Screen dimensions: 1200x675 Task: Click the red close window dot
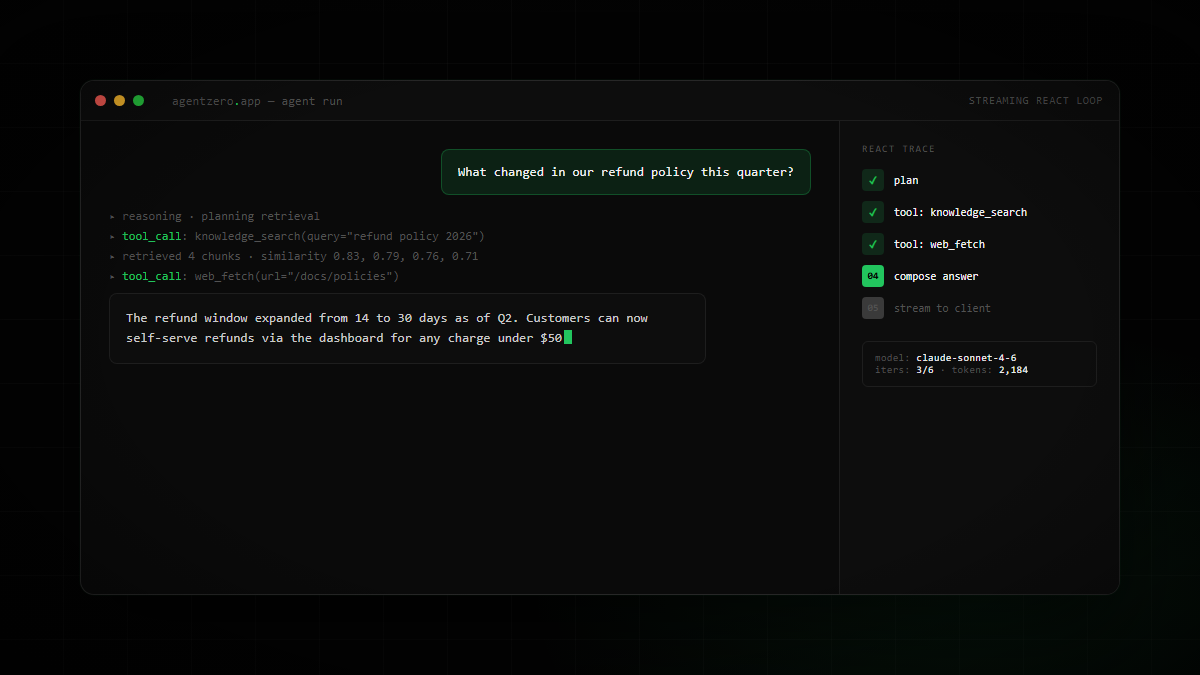100,100
